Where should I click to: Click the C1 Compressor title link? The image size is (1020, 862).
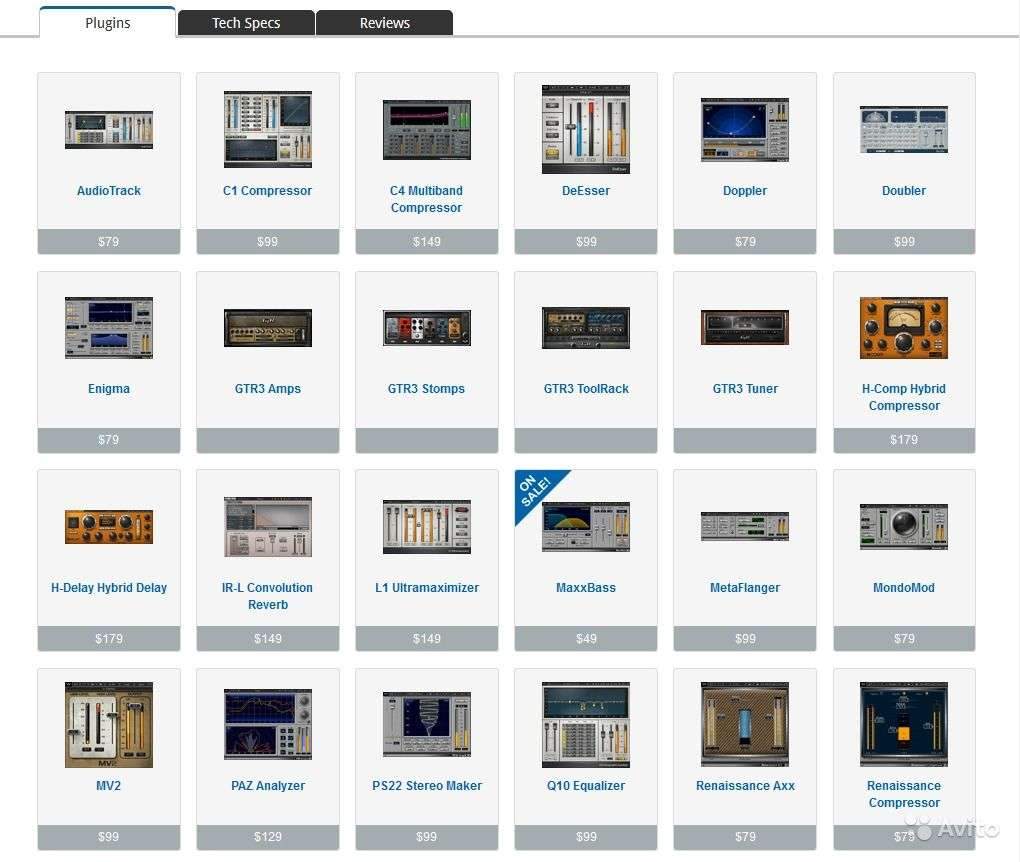click(x=267, y=191)
